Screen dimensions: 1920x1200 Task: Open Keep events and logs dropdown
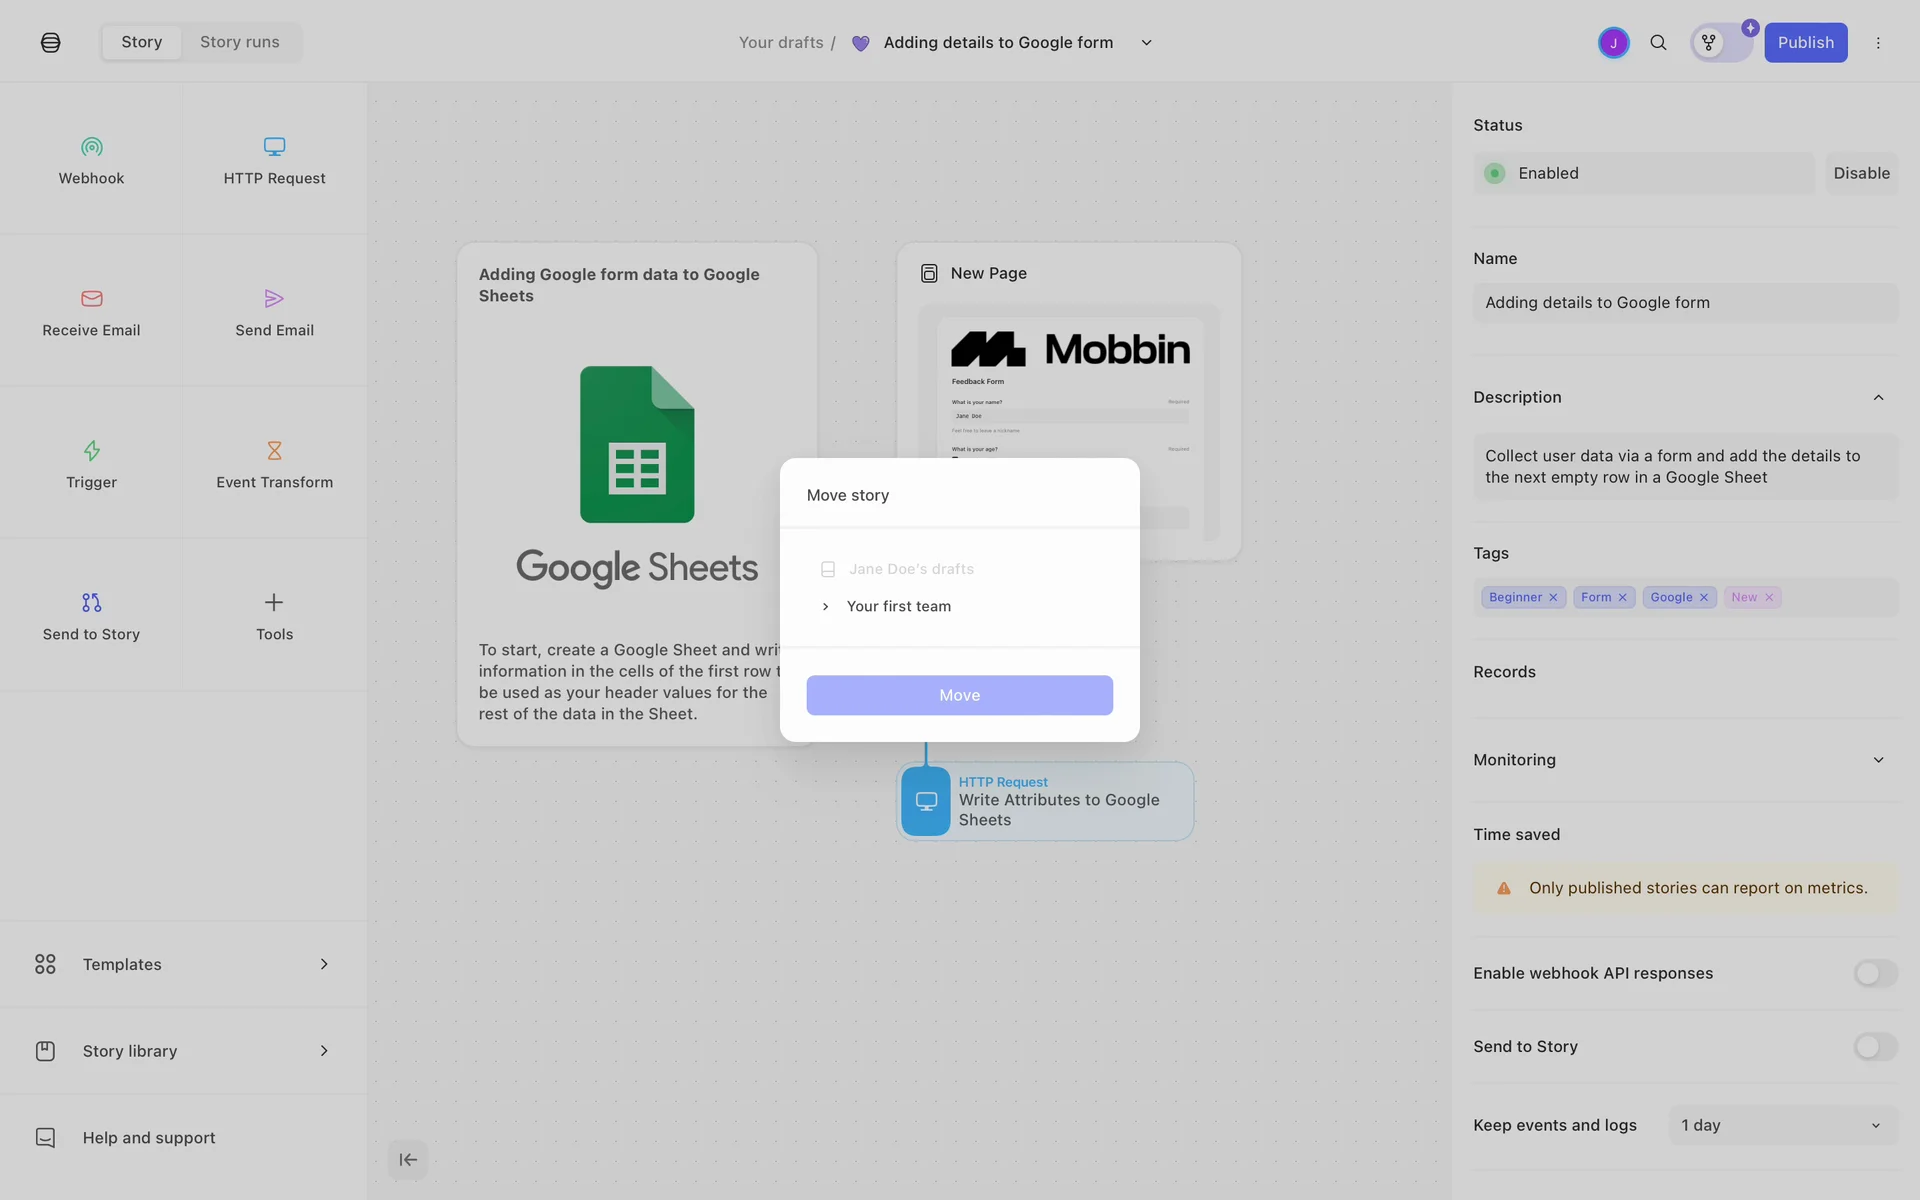[x=1782, y=1126]
